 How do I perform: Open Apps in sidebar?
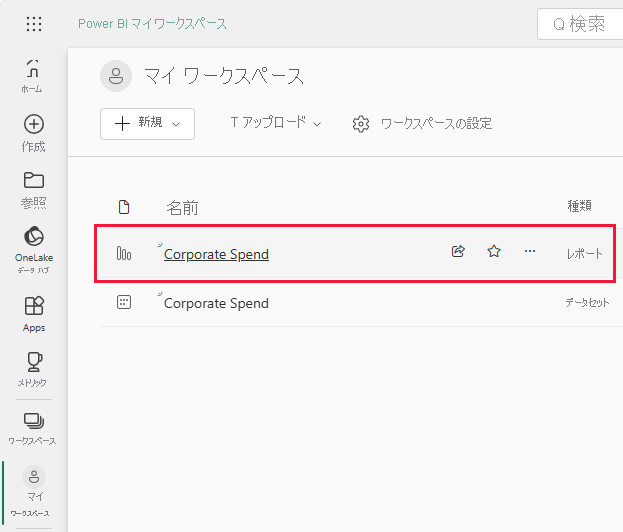click(34, 314)
